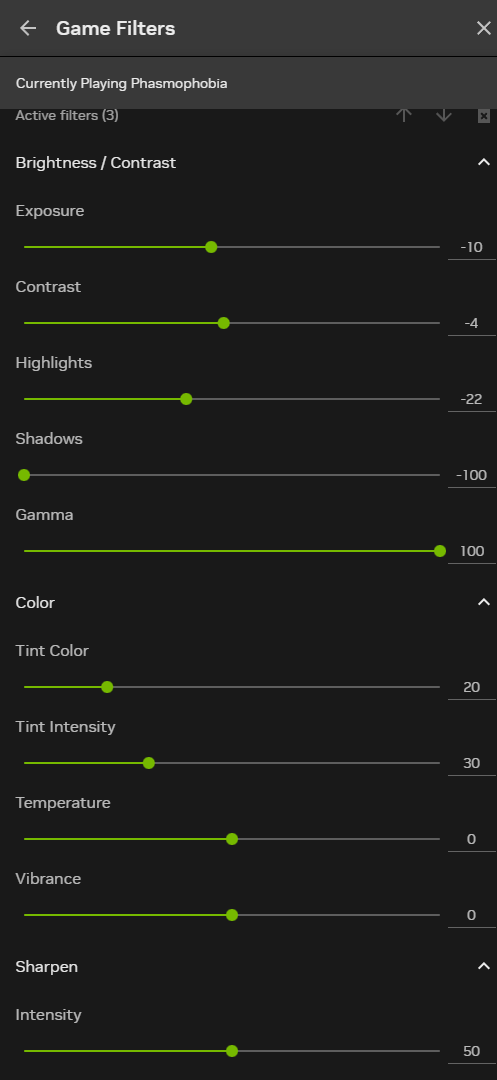Image resolution: width=497 pixels, height=1080 pixels.
Task: Edit the Sharpen Intensity value field showing 50
Action: pos(472,1051)
